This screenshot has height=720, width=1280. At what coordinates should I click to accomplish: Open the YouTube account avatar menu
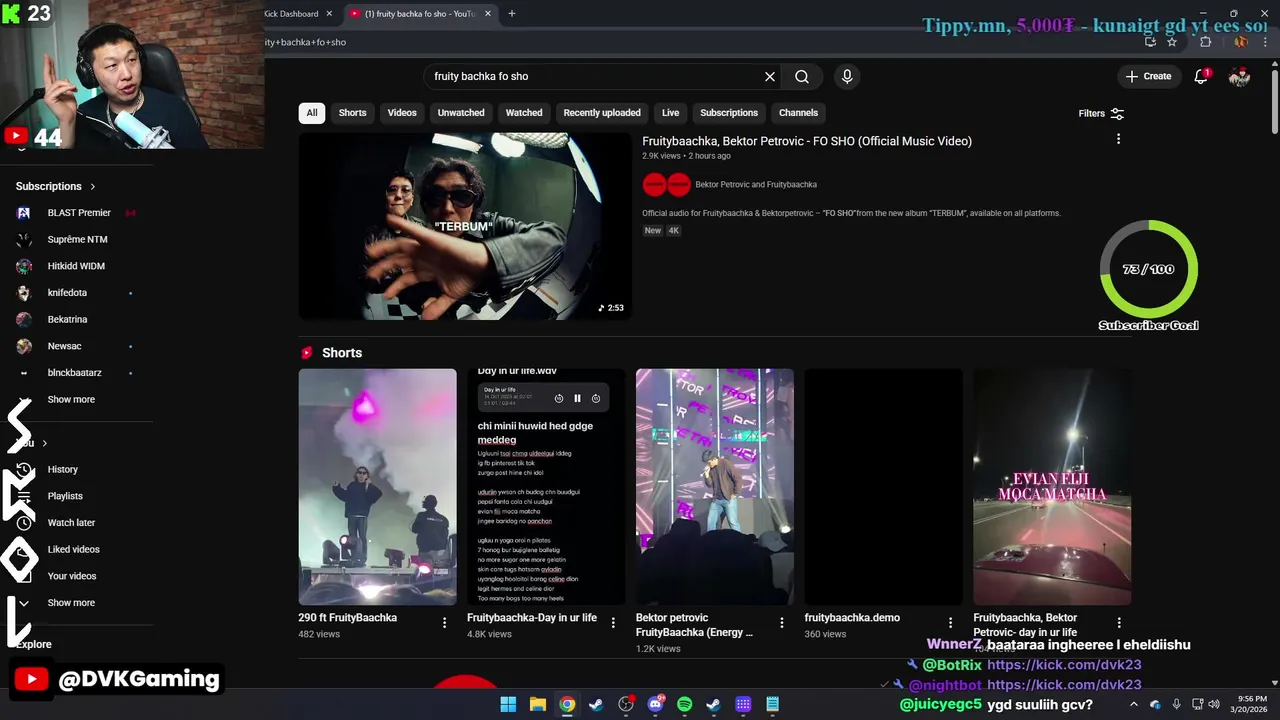[1239, 76]
